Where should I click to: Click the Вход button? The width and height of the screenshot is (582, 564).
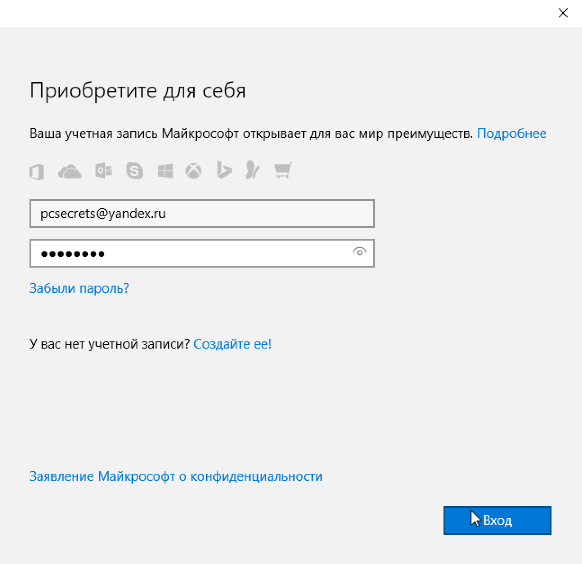point(497,520)
